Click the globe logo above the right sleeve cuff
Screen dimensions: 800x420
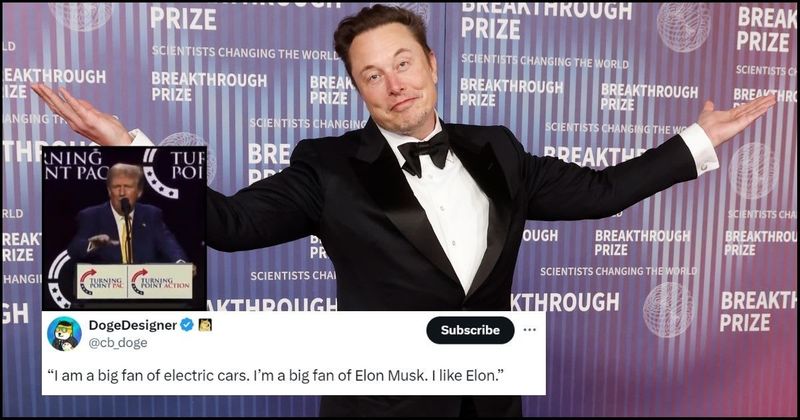[x=753, y=170]
